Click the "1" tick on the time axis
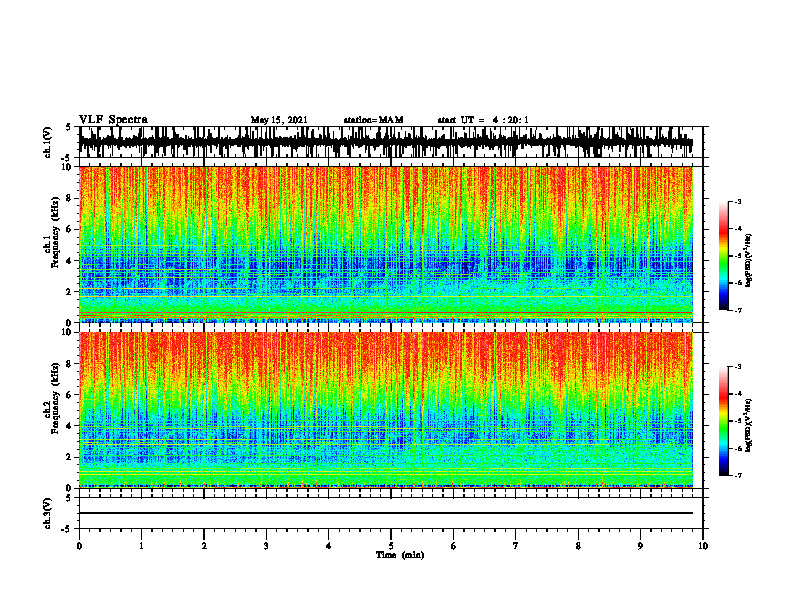This screenshot has width=792, height=612. pyautogui.click(x=141, y=546)
